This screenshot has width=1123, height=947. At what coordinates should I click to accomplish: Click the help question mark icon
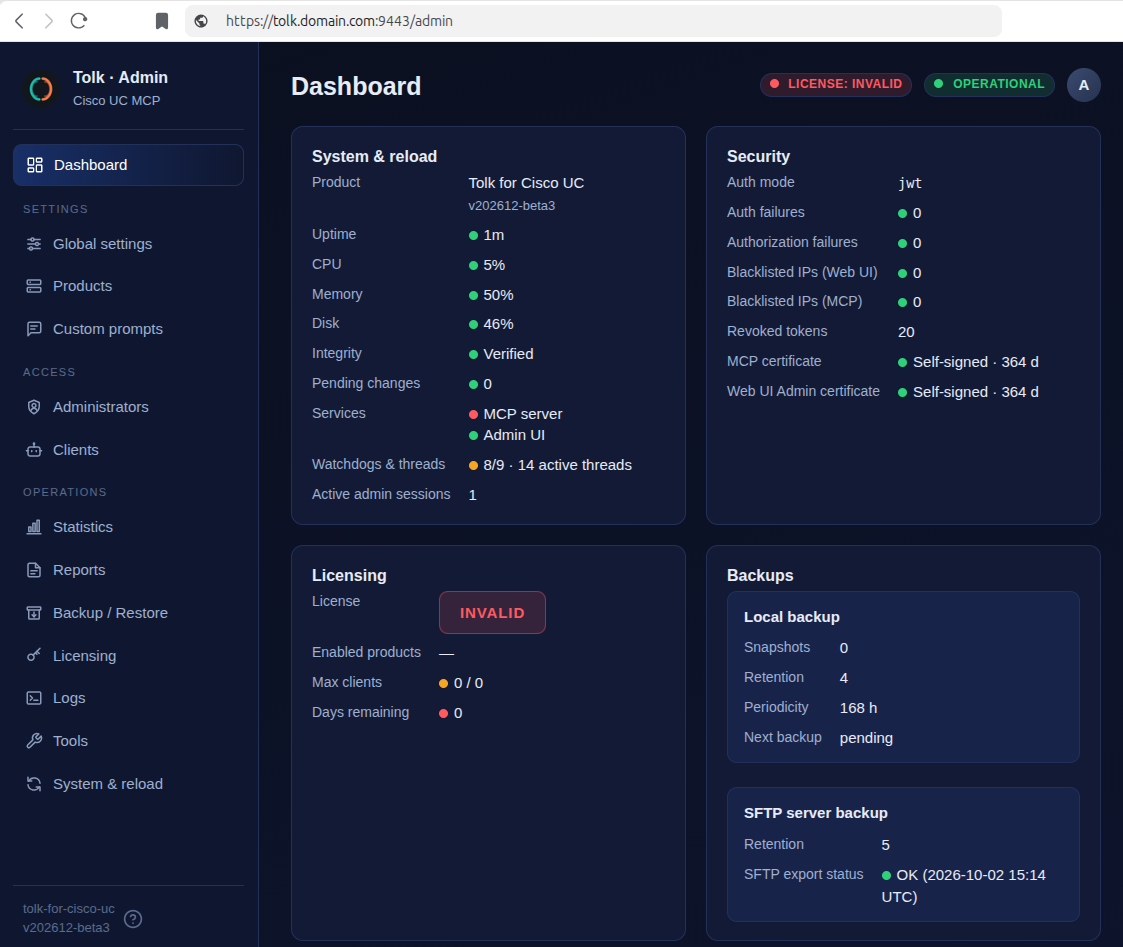pyautogui.click(x=133, y=918)
